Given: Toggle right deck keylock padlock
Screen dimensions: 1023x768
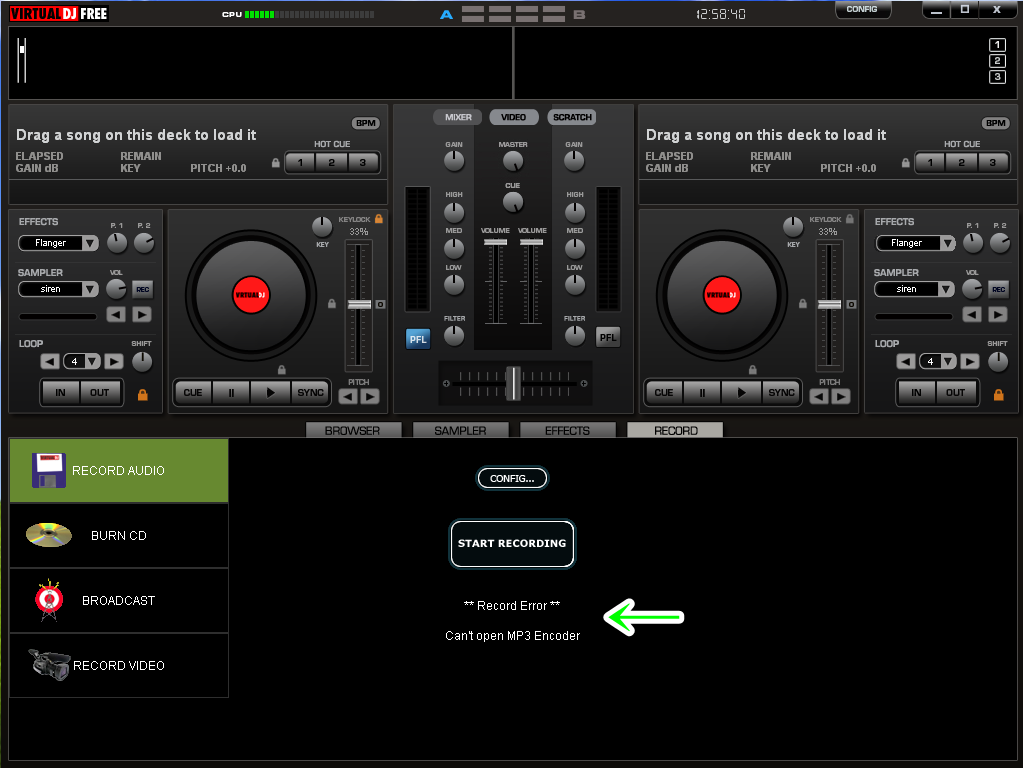Looking at the screenshot, I should (x=849, y=219).
